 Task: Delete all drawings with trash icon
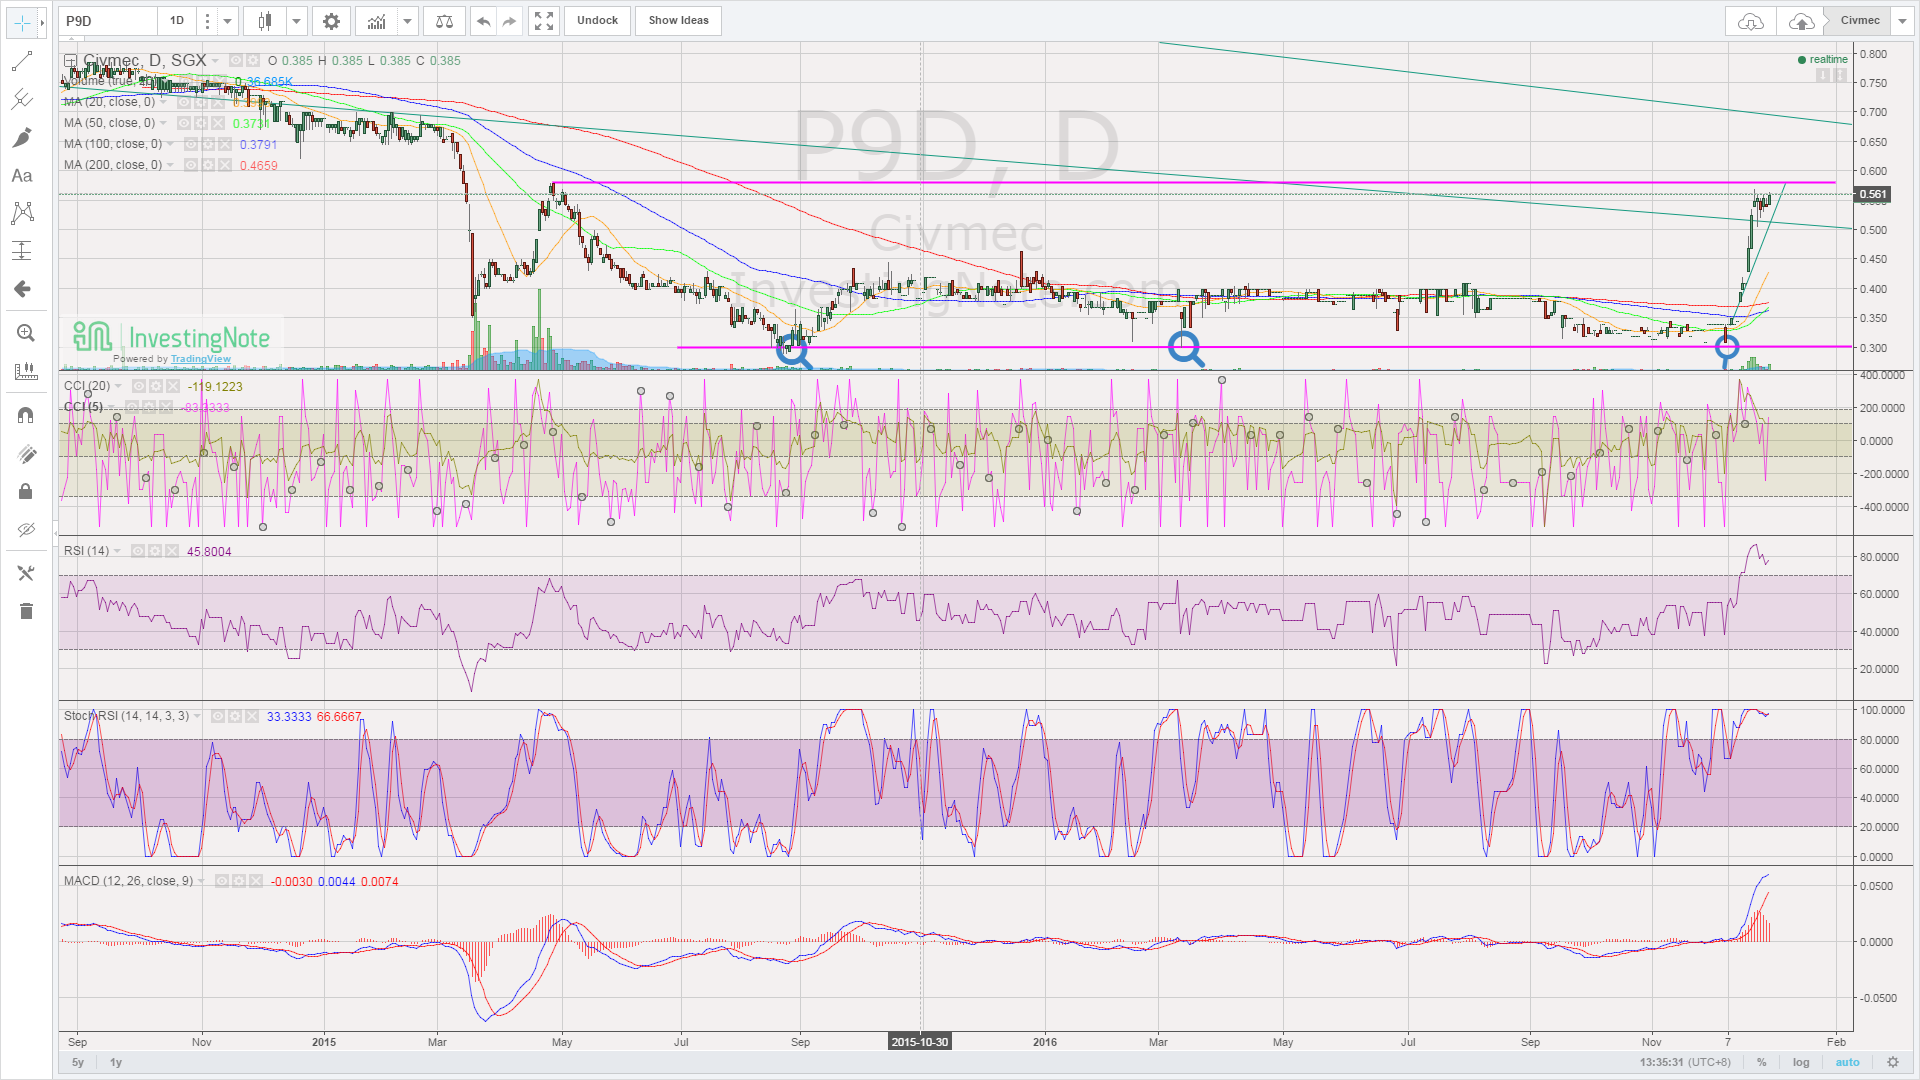[25, 611]
